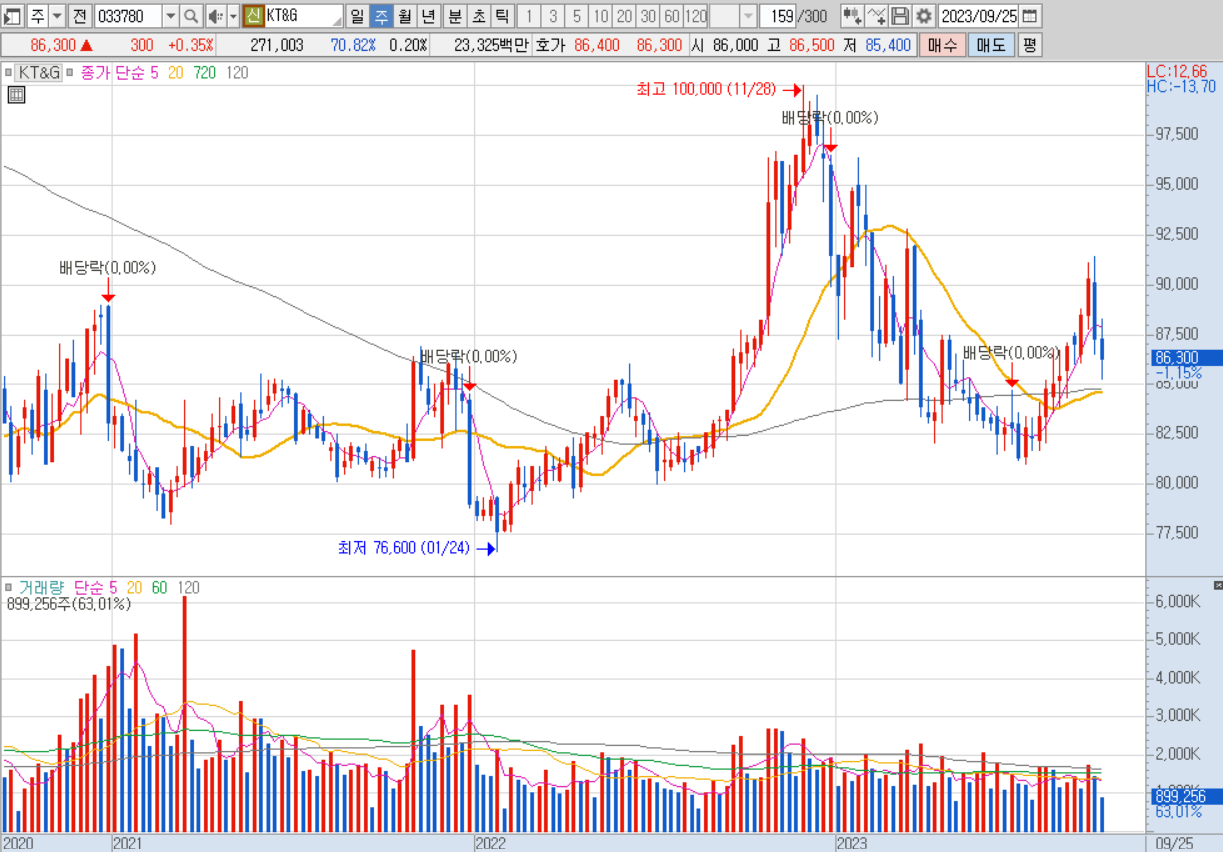Click the small grid tool icon below the KT&G label
This screenshot has height=852, width=1223.
[16, 94]
